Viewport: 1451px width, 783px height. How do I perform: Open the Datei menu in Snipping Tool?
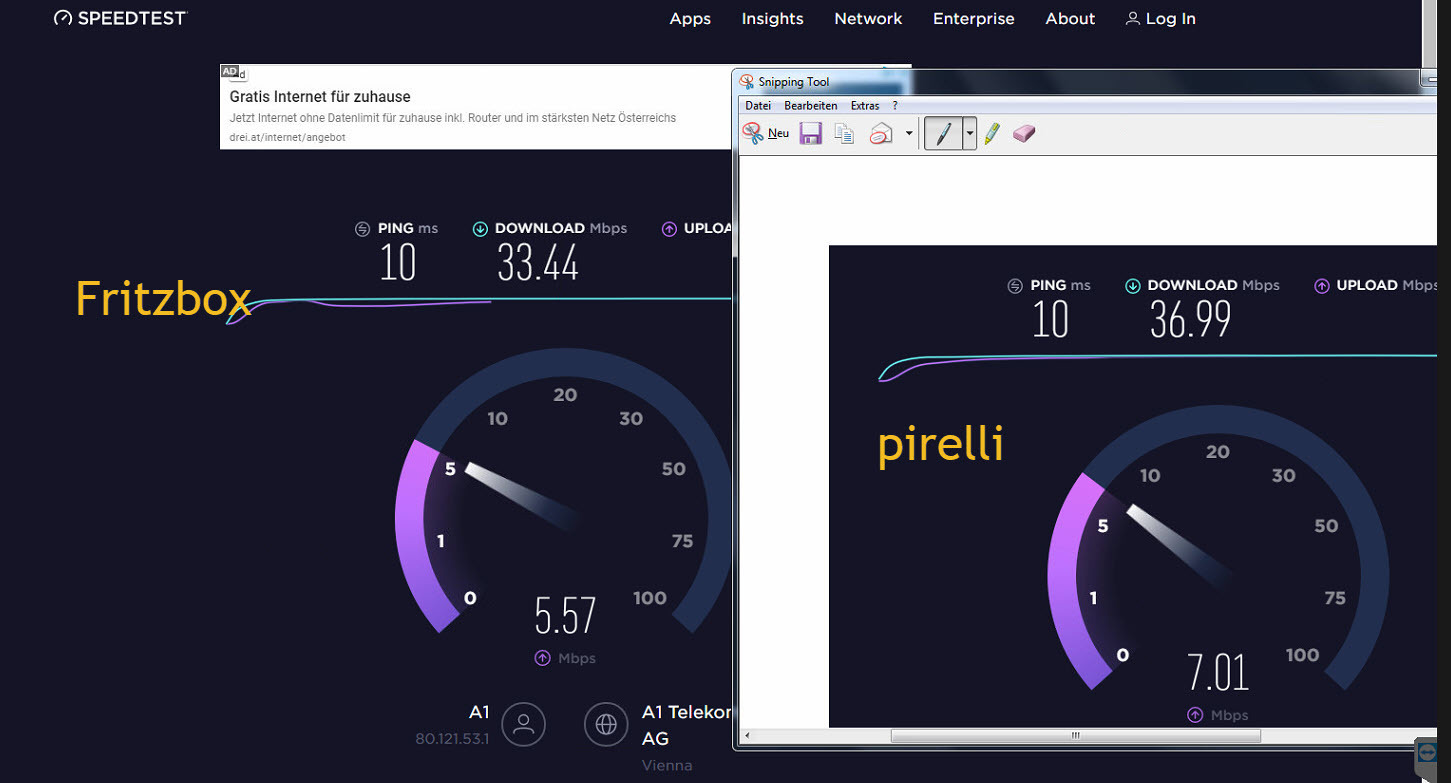pyautogui.click(x=758, y=105)
